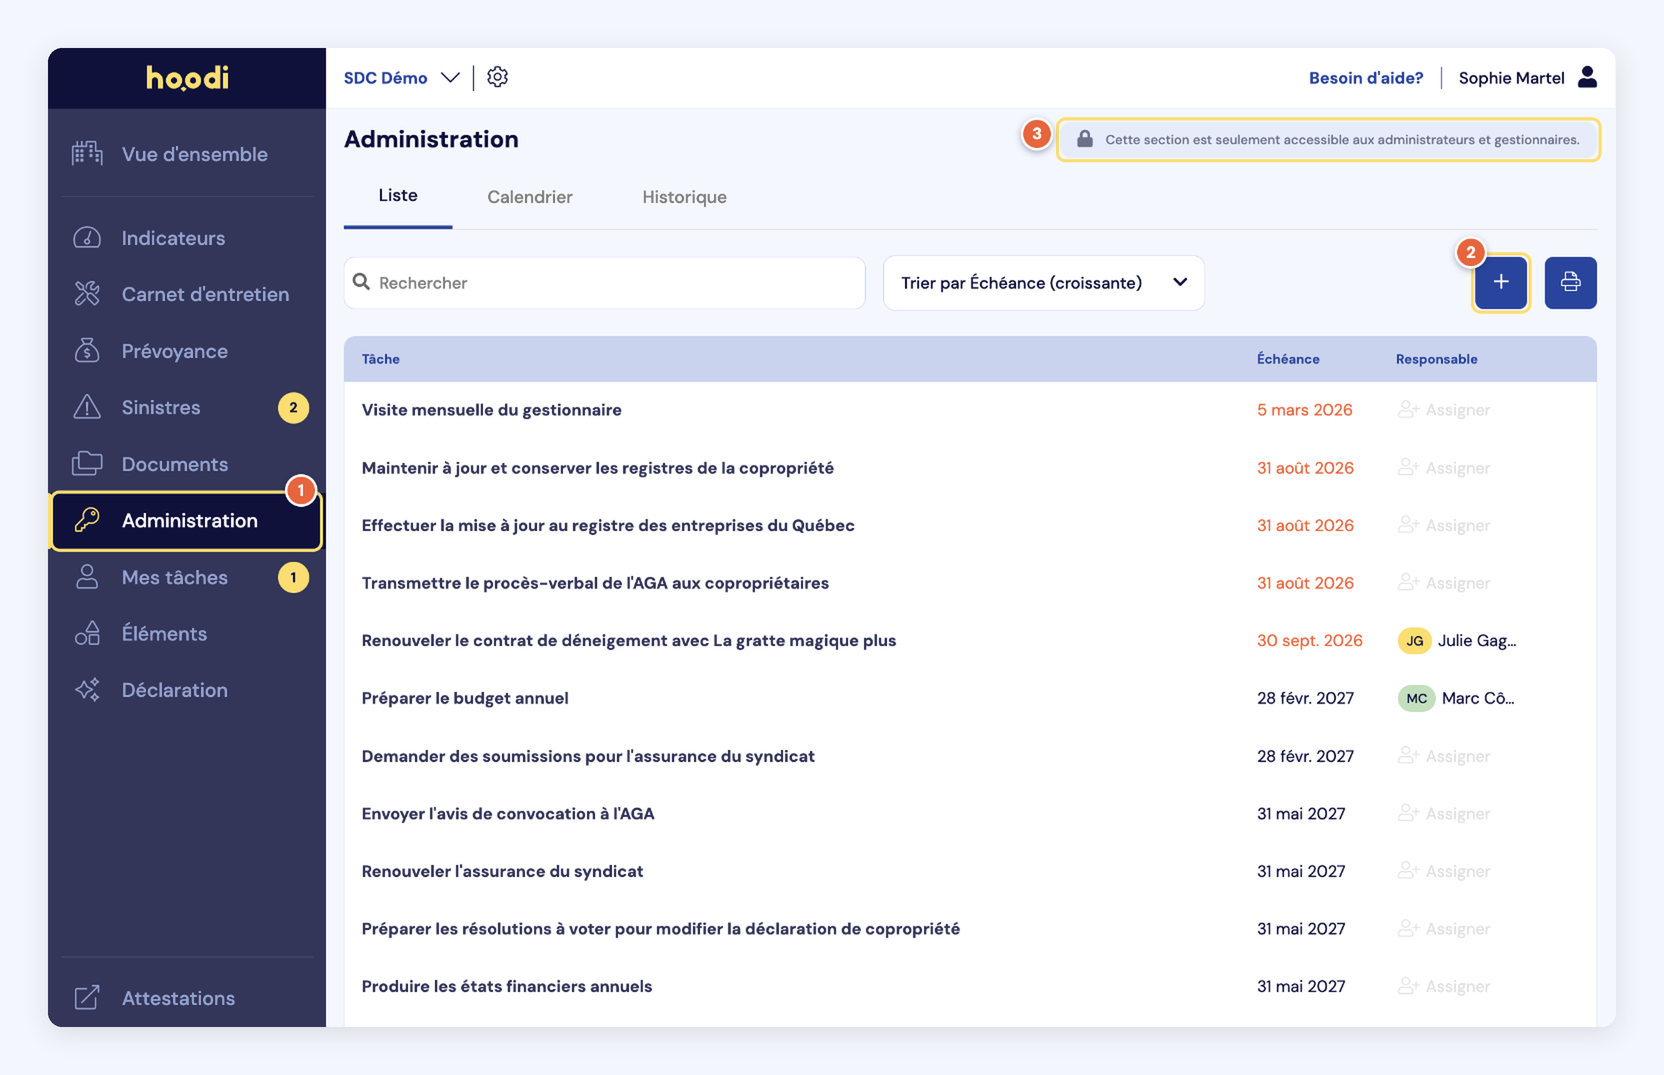Click Sophie Martel user name
The width and height of the screenshot is (1664, 1075).
tap(1511, 78)
